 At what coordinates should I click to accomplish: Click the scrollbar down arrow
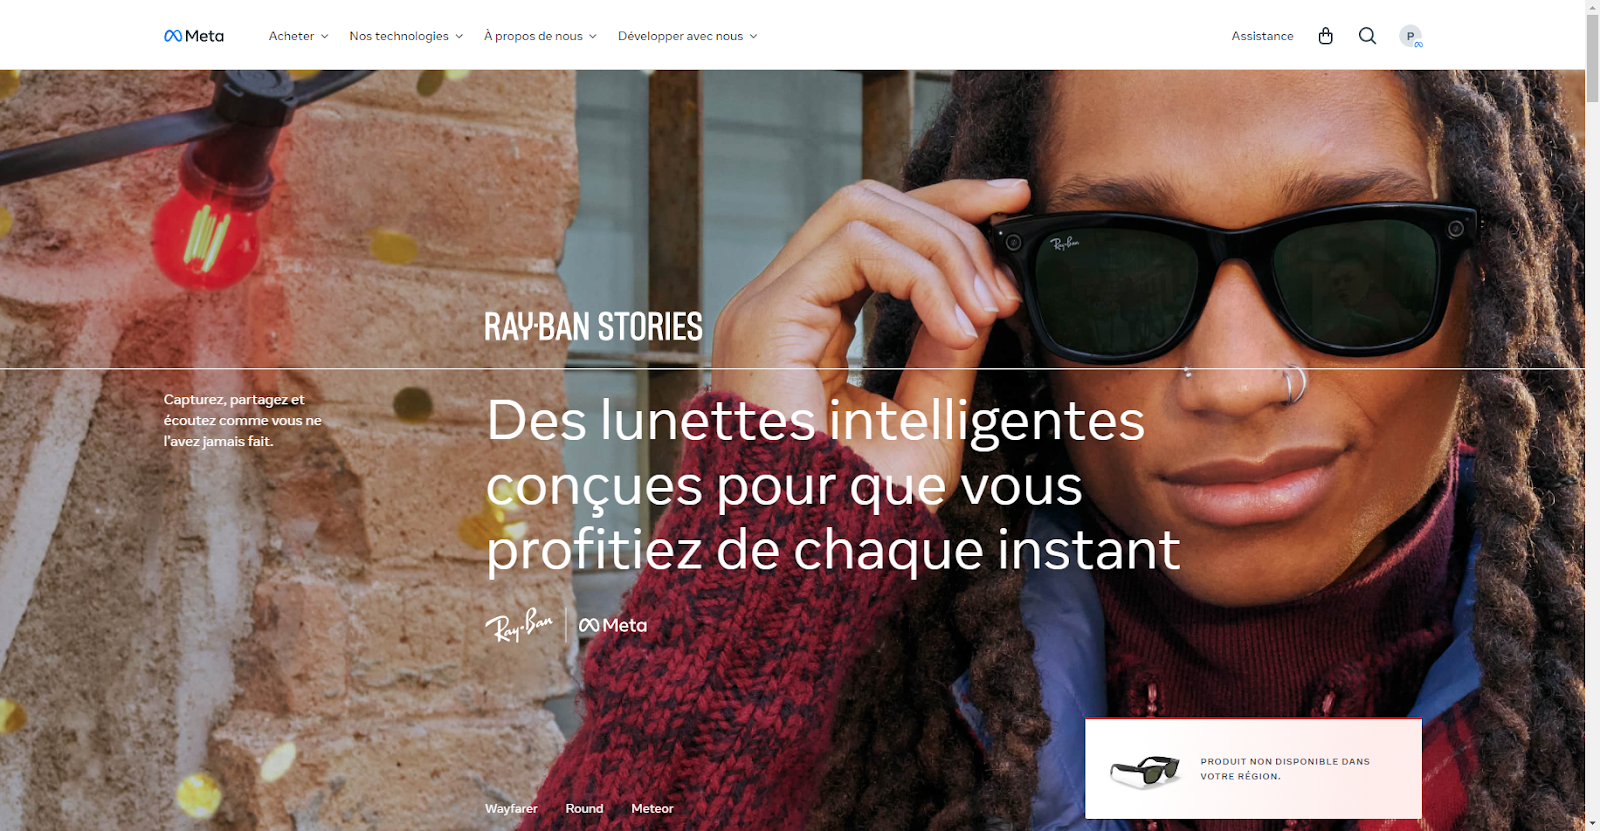[x=1592, y=823]
